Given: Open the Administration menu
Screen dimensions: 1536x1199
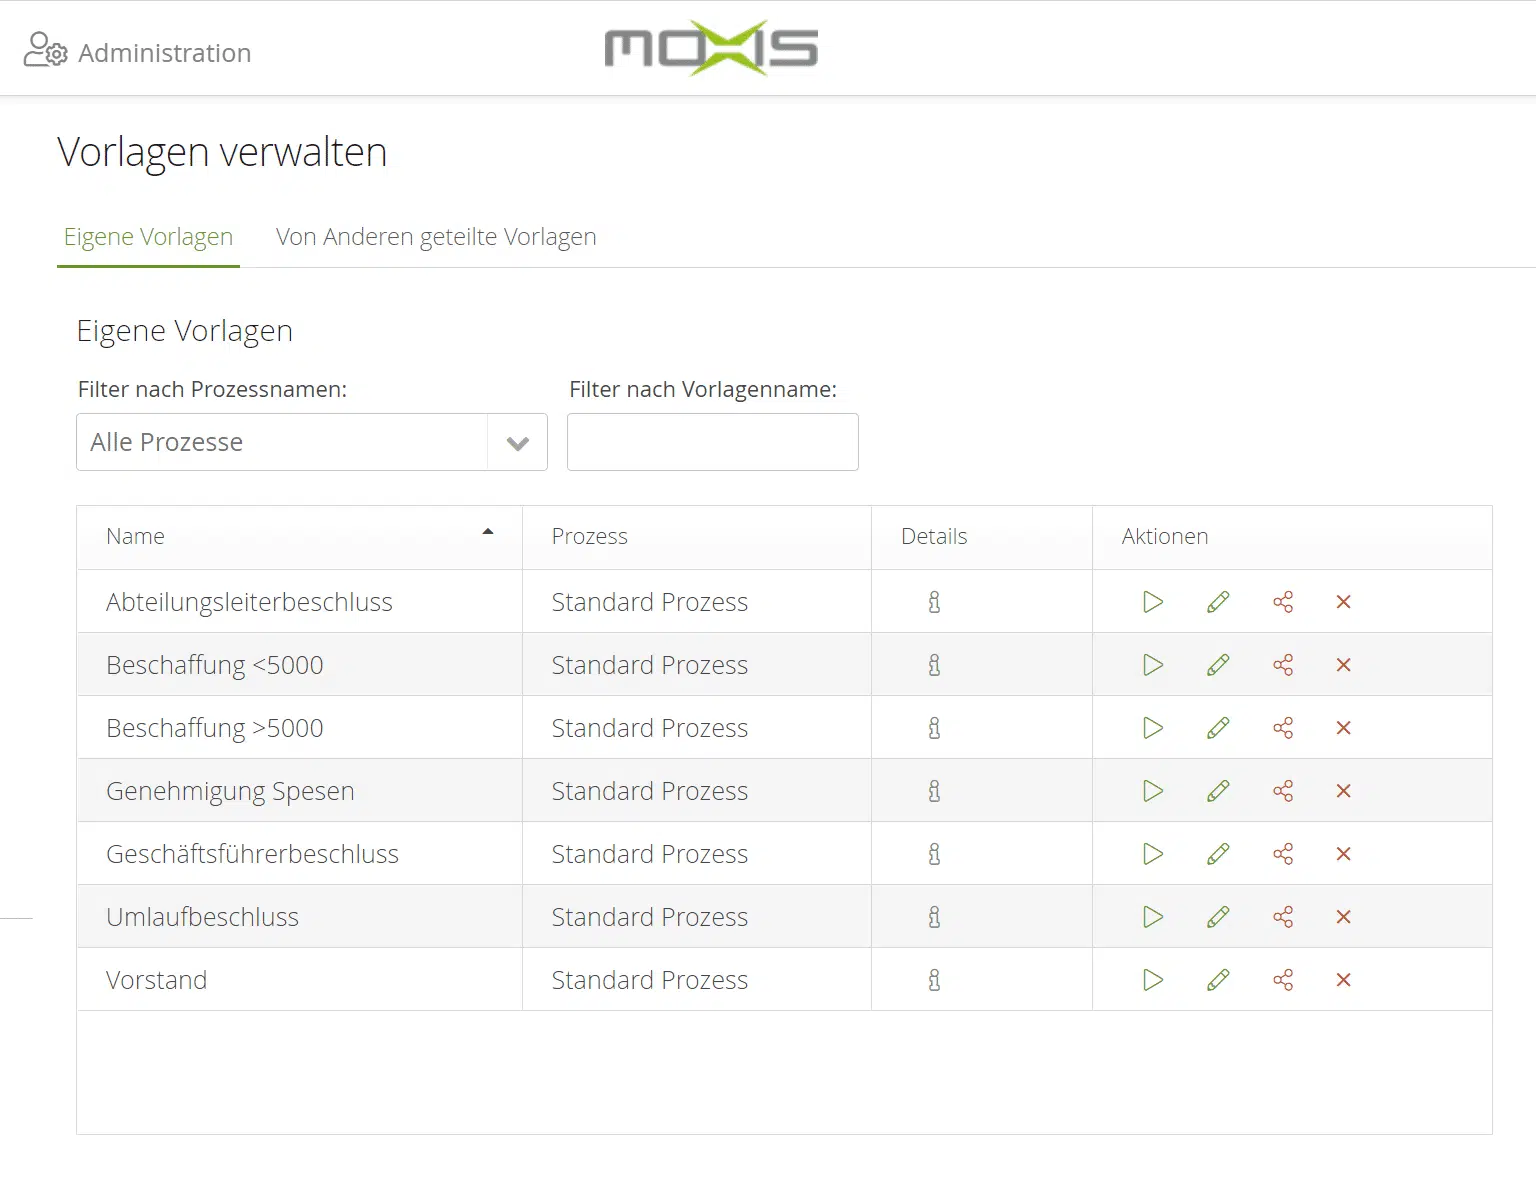Looking at the screenshot, I should pyautogui.click(x=137, y=51).
